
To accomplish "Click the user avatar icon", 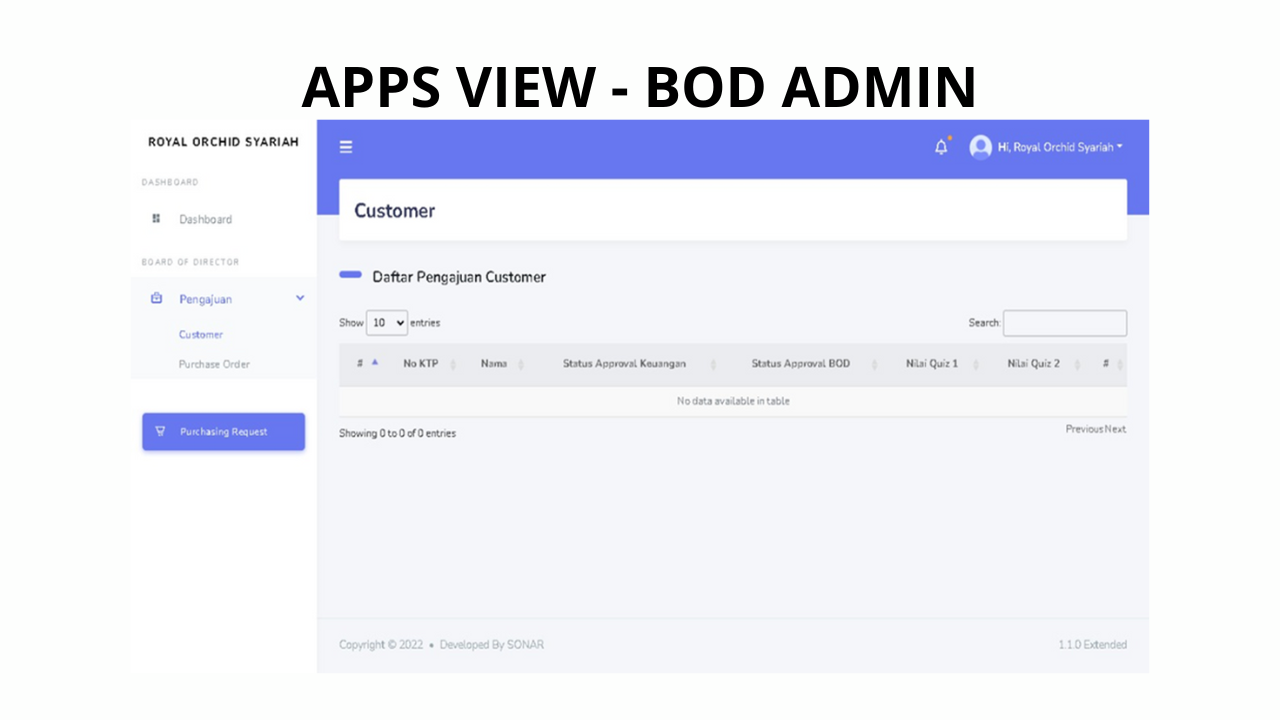I will (x=980, y=147).
